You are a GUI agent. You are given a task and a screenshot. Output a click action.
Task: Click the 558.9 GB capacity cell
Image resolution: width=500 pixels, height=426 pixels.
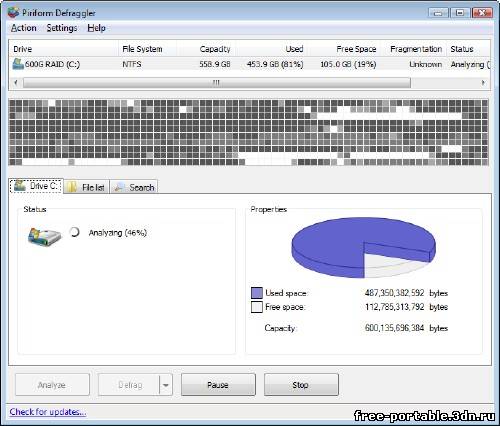tap(215, 64)
